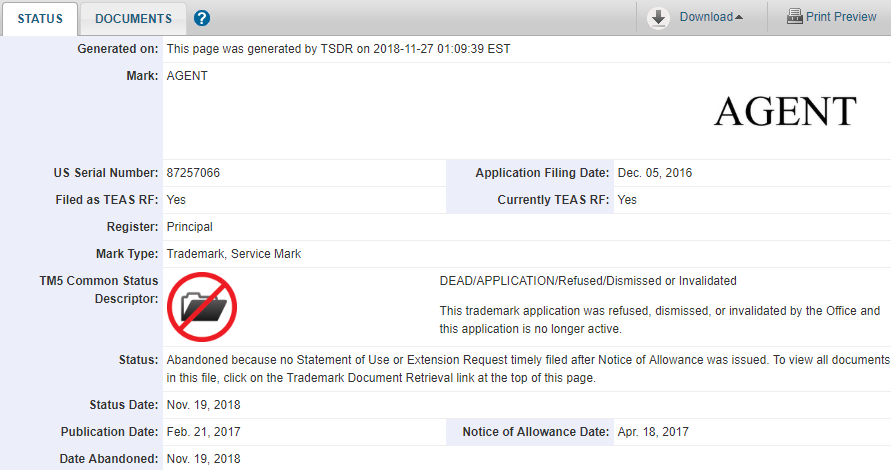Click the Application Filing Date value Dec. 05, 2016
The height and width of the screenshot is (470, 891).
[x=655, y=173]
